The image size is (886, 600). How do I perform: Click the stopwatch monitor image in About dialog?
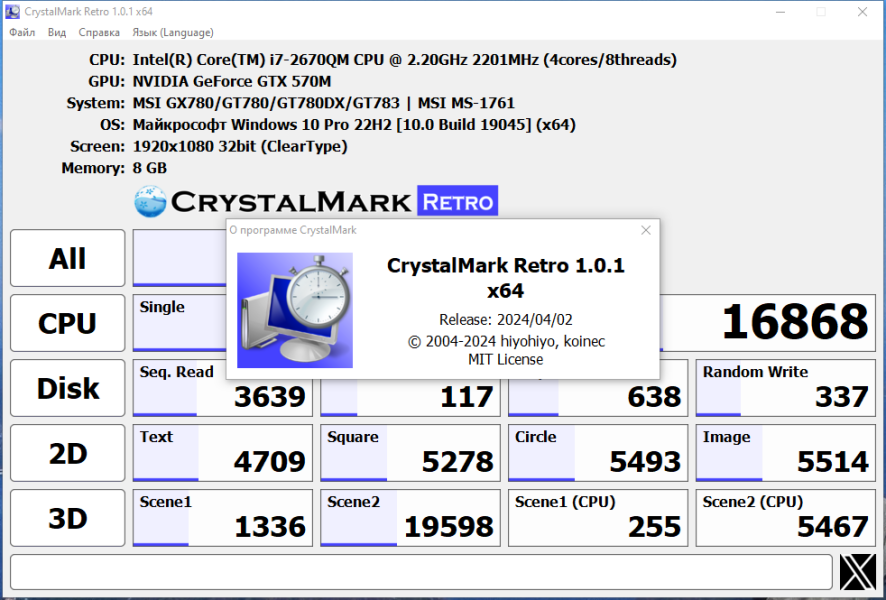295,310
